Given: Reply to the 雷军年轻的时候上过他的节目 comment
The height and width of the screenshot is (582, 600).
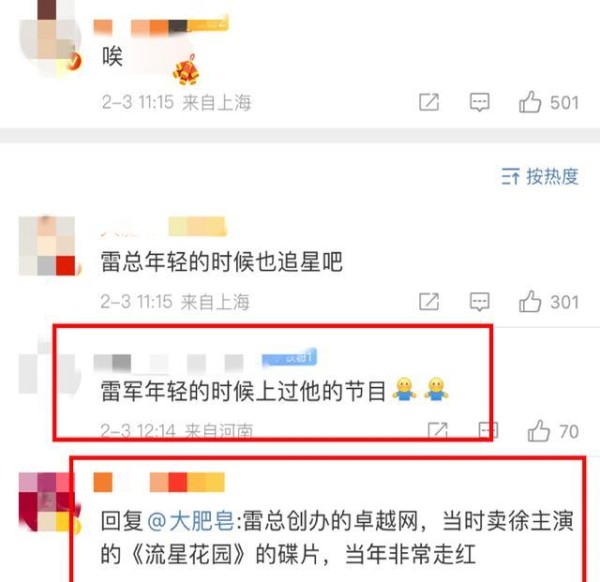Looking at the screenshot, I should (488, 431).
